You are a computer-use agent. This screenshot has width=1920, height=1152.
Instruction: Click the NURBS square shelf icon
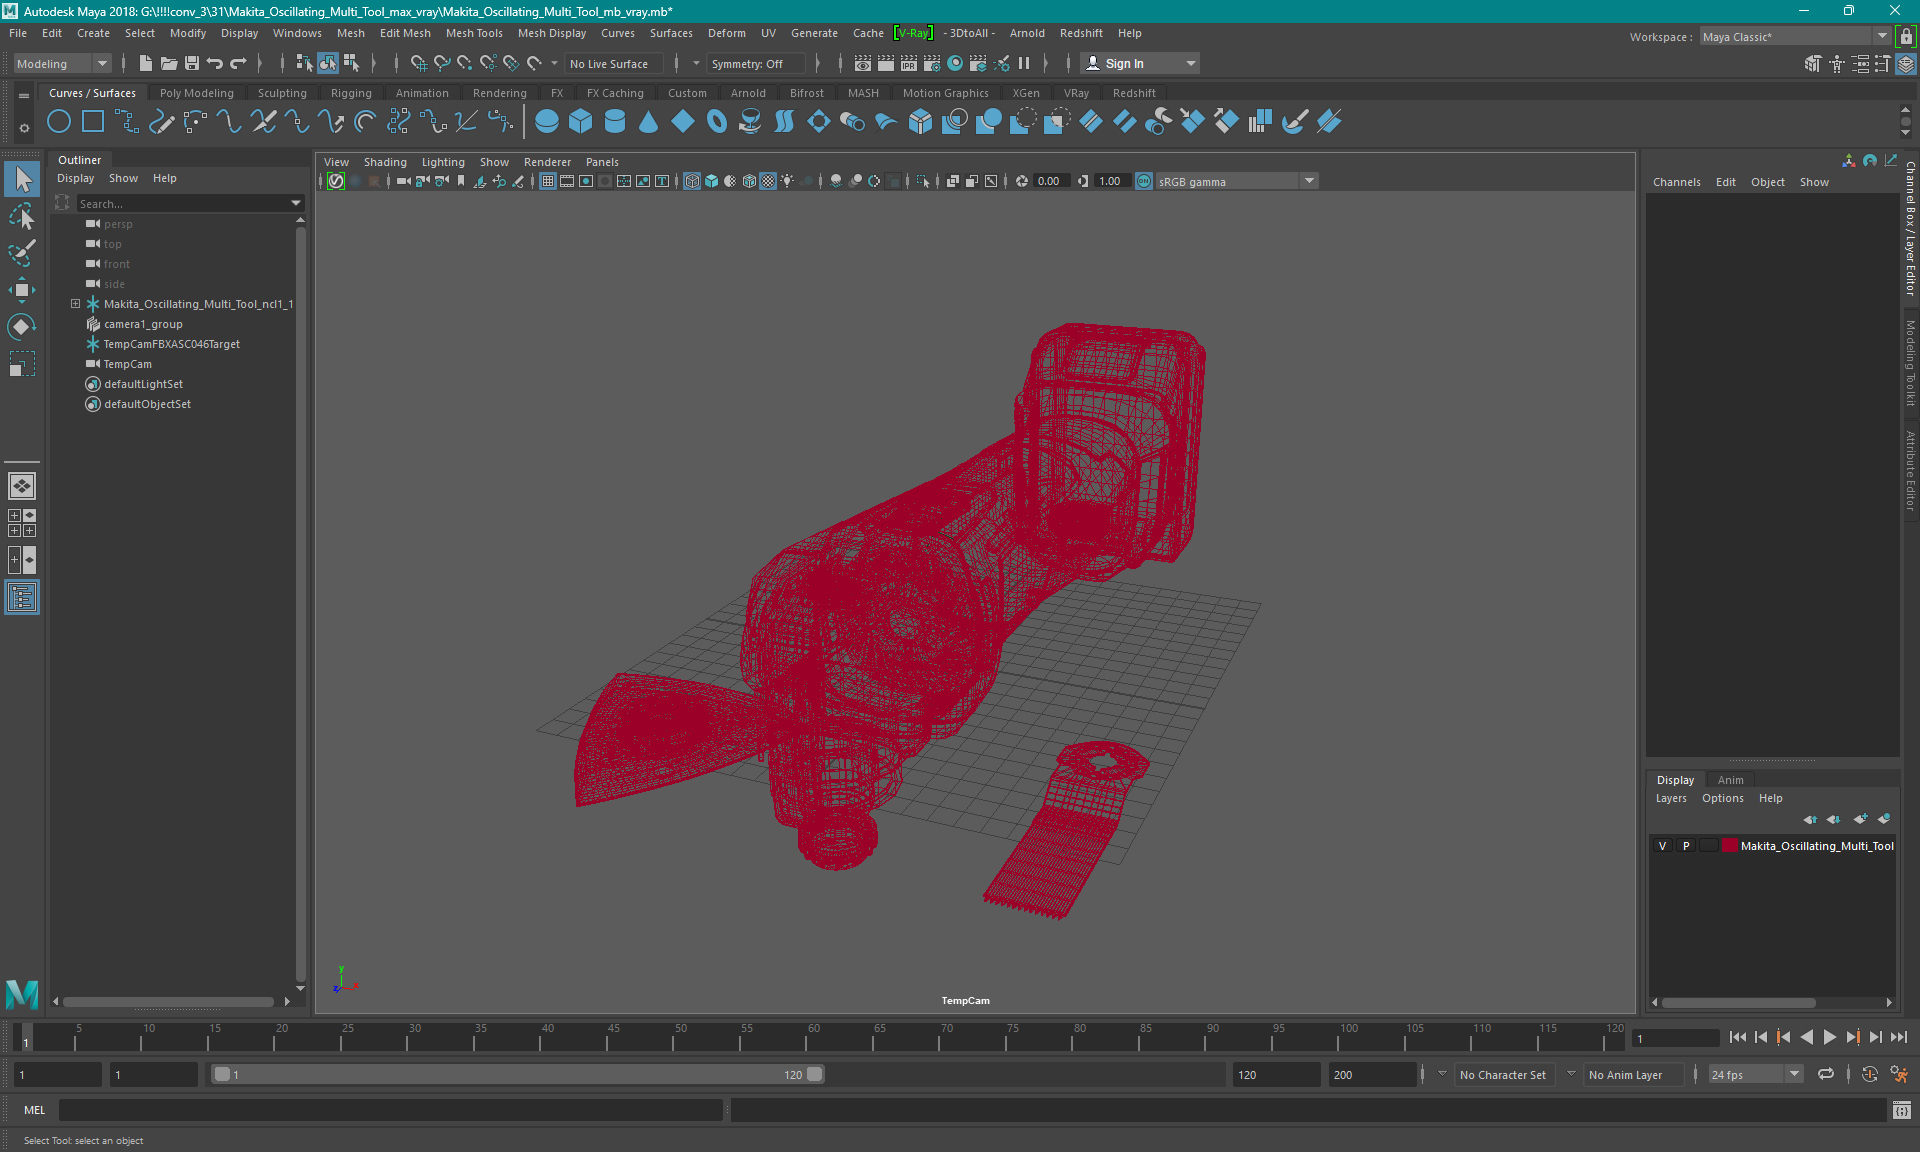click(93, 122)
